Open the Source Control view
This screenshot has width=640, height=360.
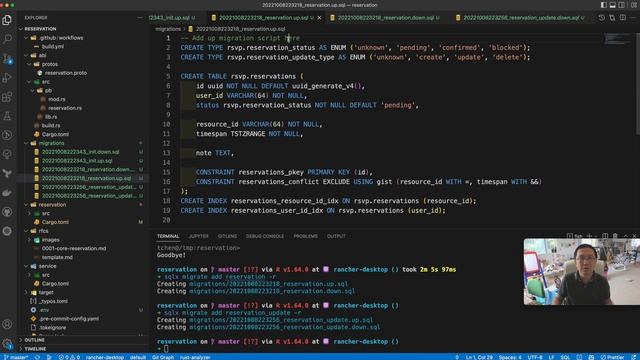tap(7, 58)
